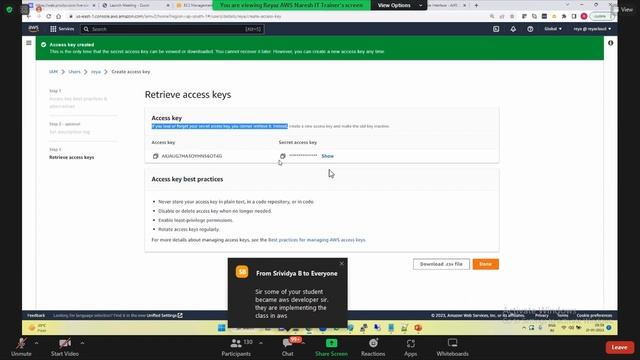Click the browser Update button

pos(601,16)
